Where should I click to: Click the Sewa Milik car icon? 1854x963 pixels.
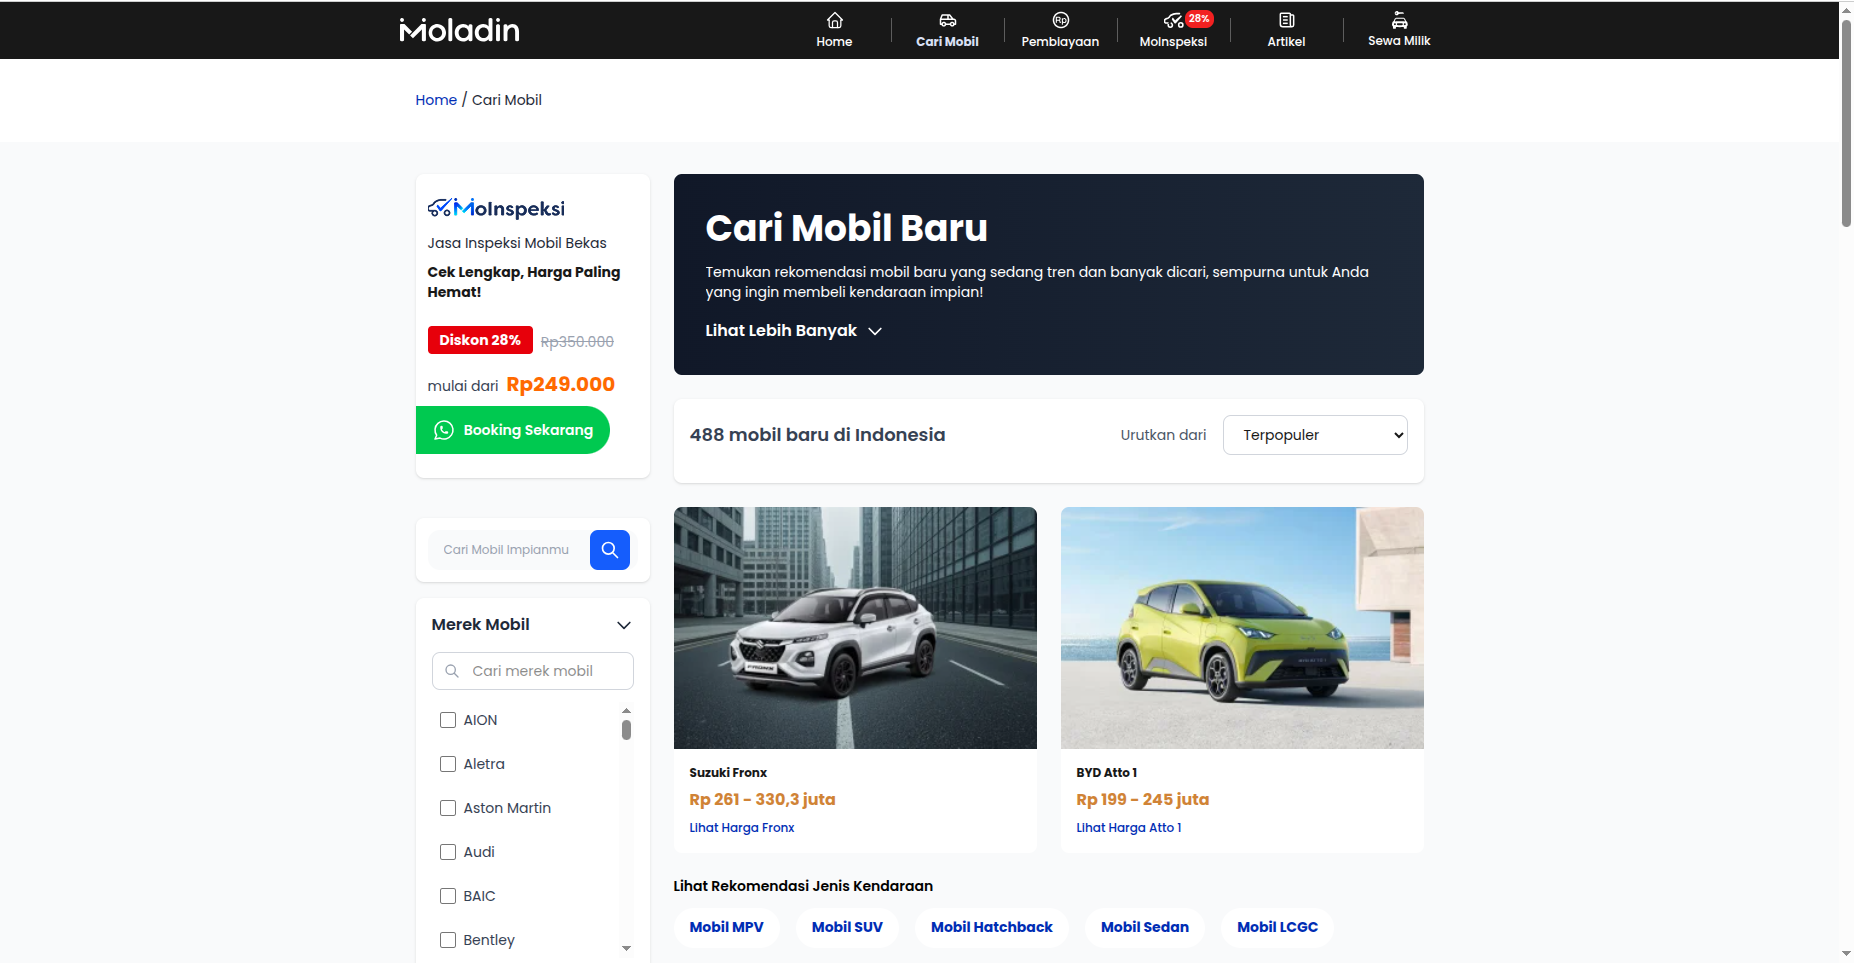pos(1399,20)
